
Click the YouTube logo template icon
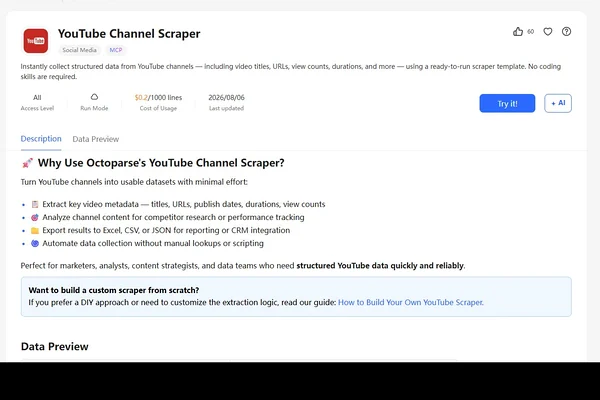point(36,41)
